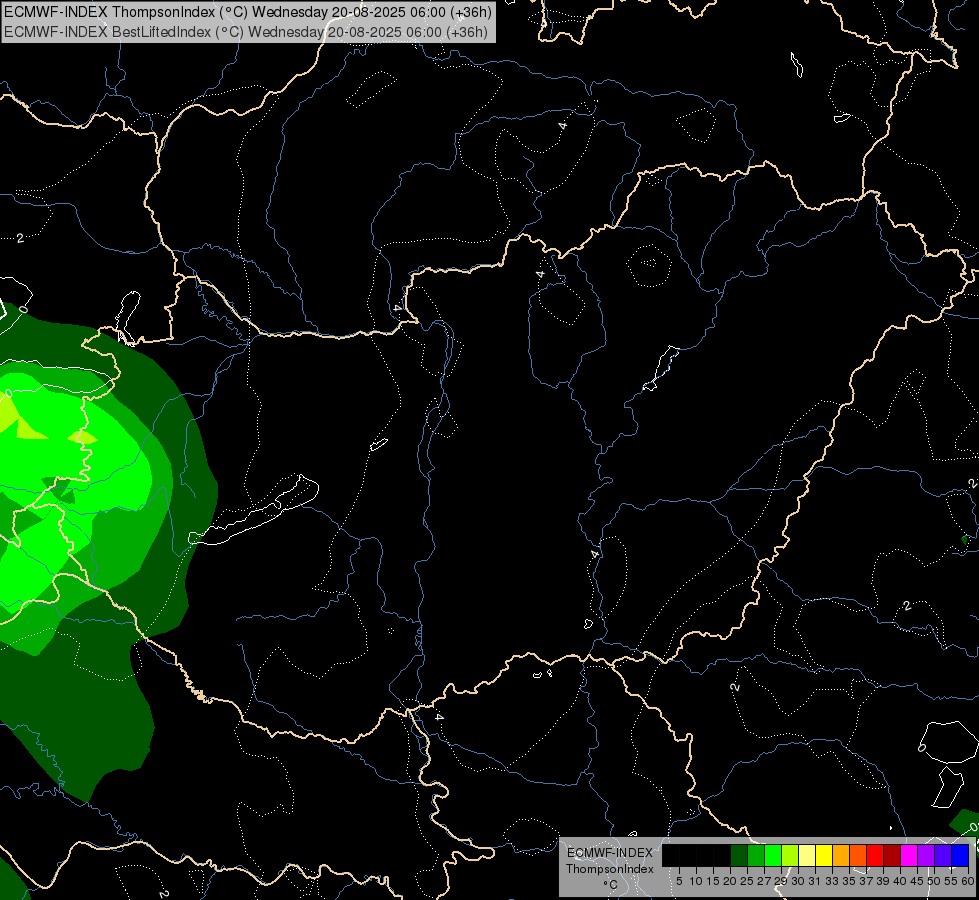
Task: Click legend tick value 15
Action: click(713, 881)
